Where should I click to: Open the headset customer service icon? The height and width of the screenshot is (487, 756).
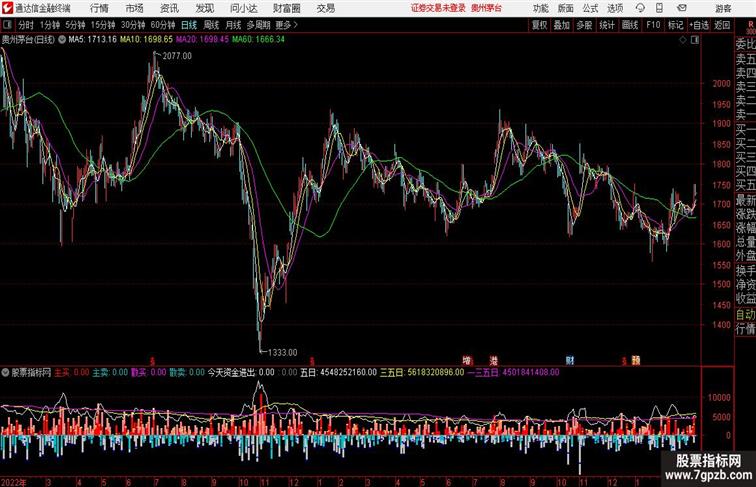tap(640, 8)
